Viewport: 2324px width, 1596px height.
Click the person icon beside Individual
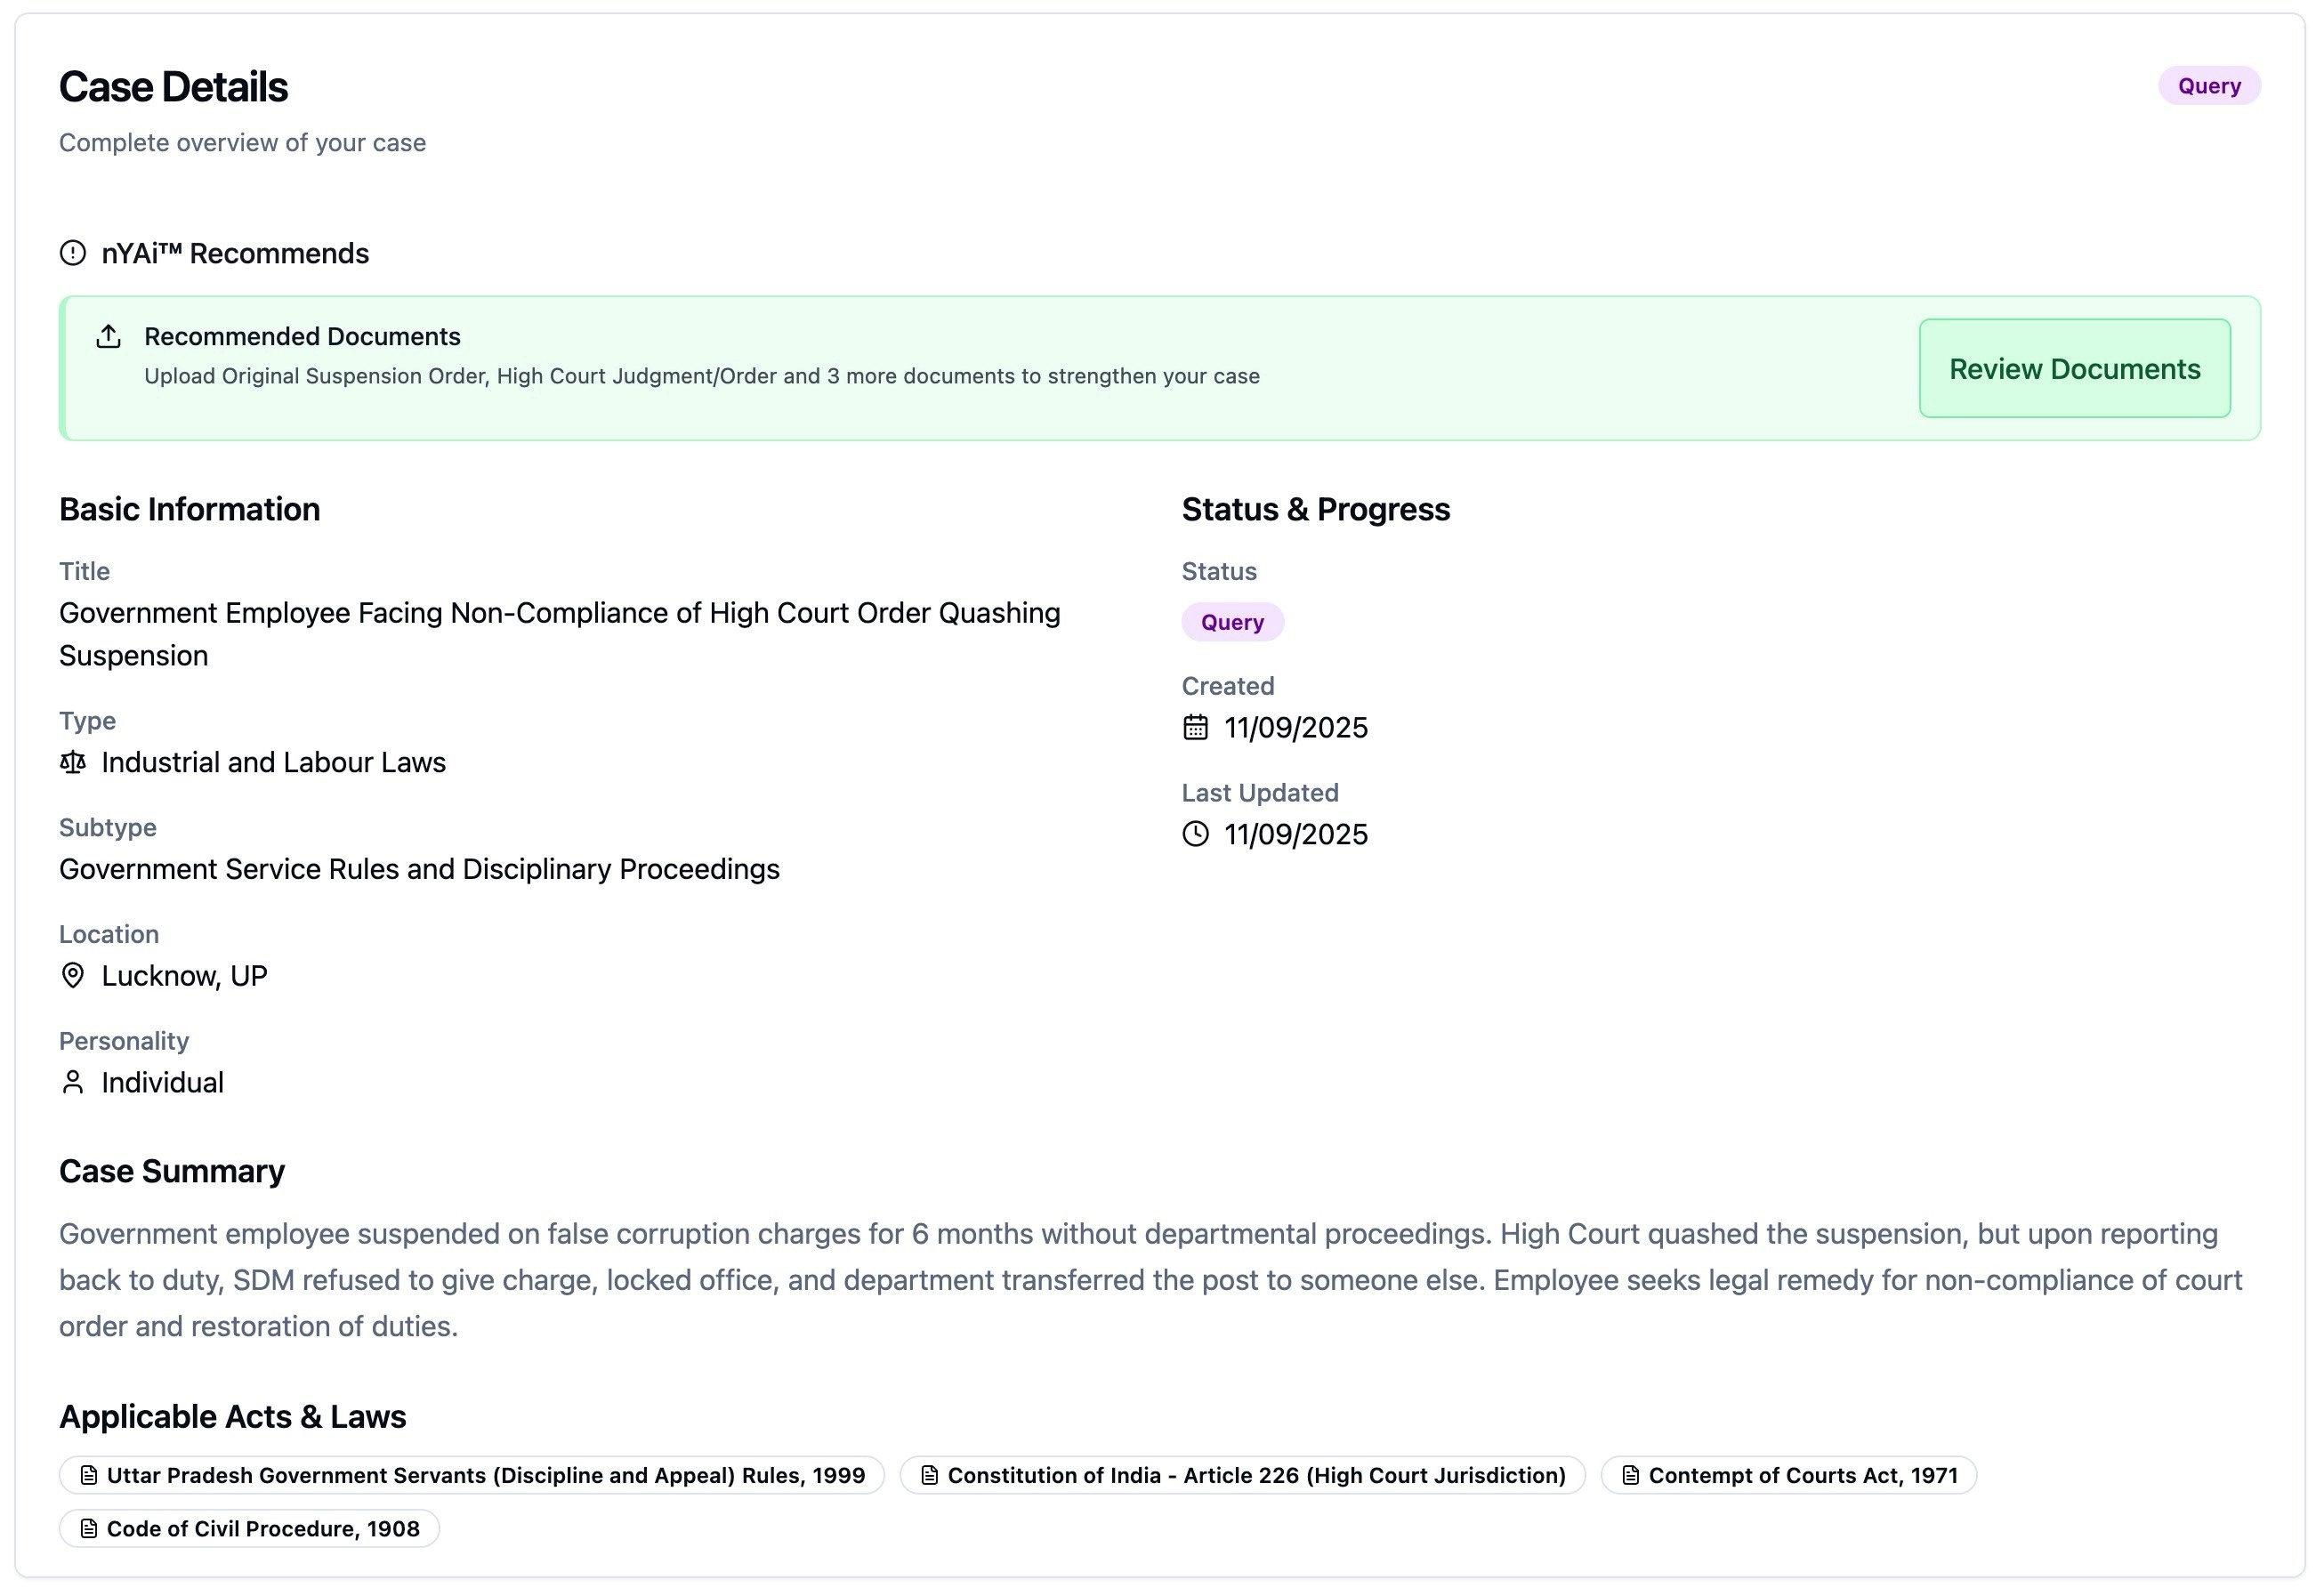click(73, 1083)
